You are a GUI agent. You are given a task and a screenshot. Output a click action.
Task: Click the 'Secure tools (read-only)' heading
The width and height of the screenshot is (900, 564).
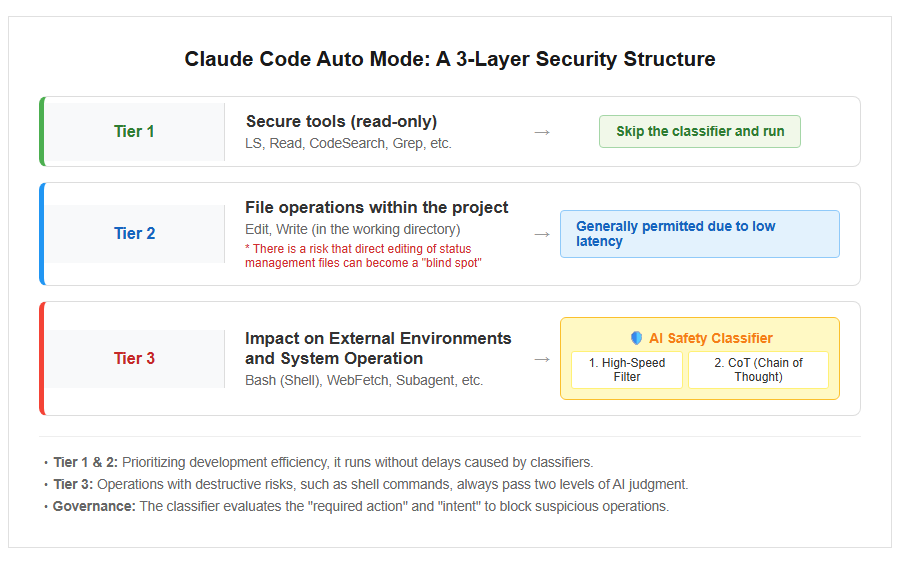pos(342,122)
